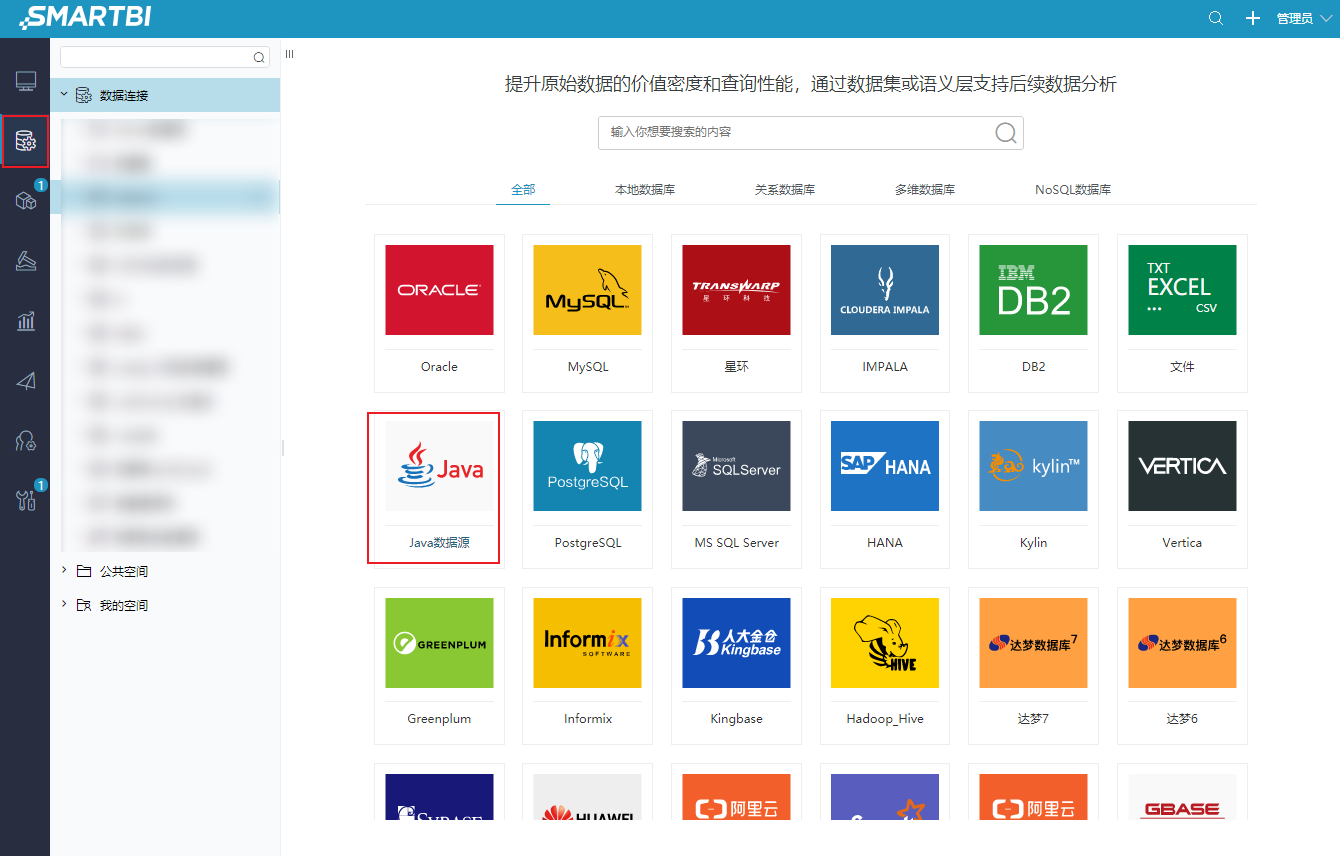The width and height of the screenshot is (1340, 856).
Task: Choose the Greenplum datasource tile
Action: [439, 665]
